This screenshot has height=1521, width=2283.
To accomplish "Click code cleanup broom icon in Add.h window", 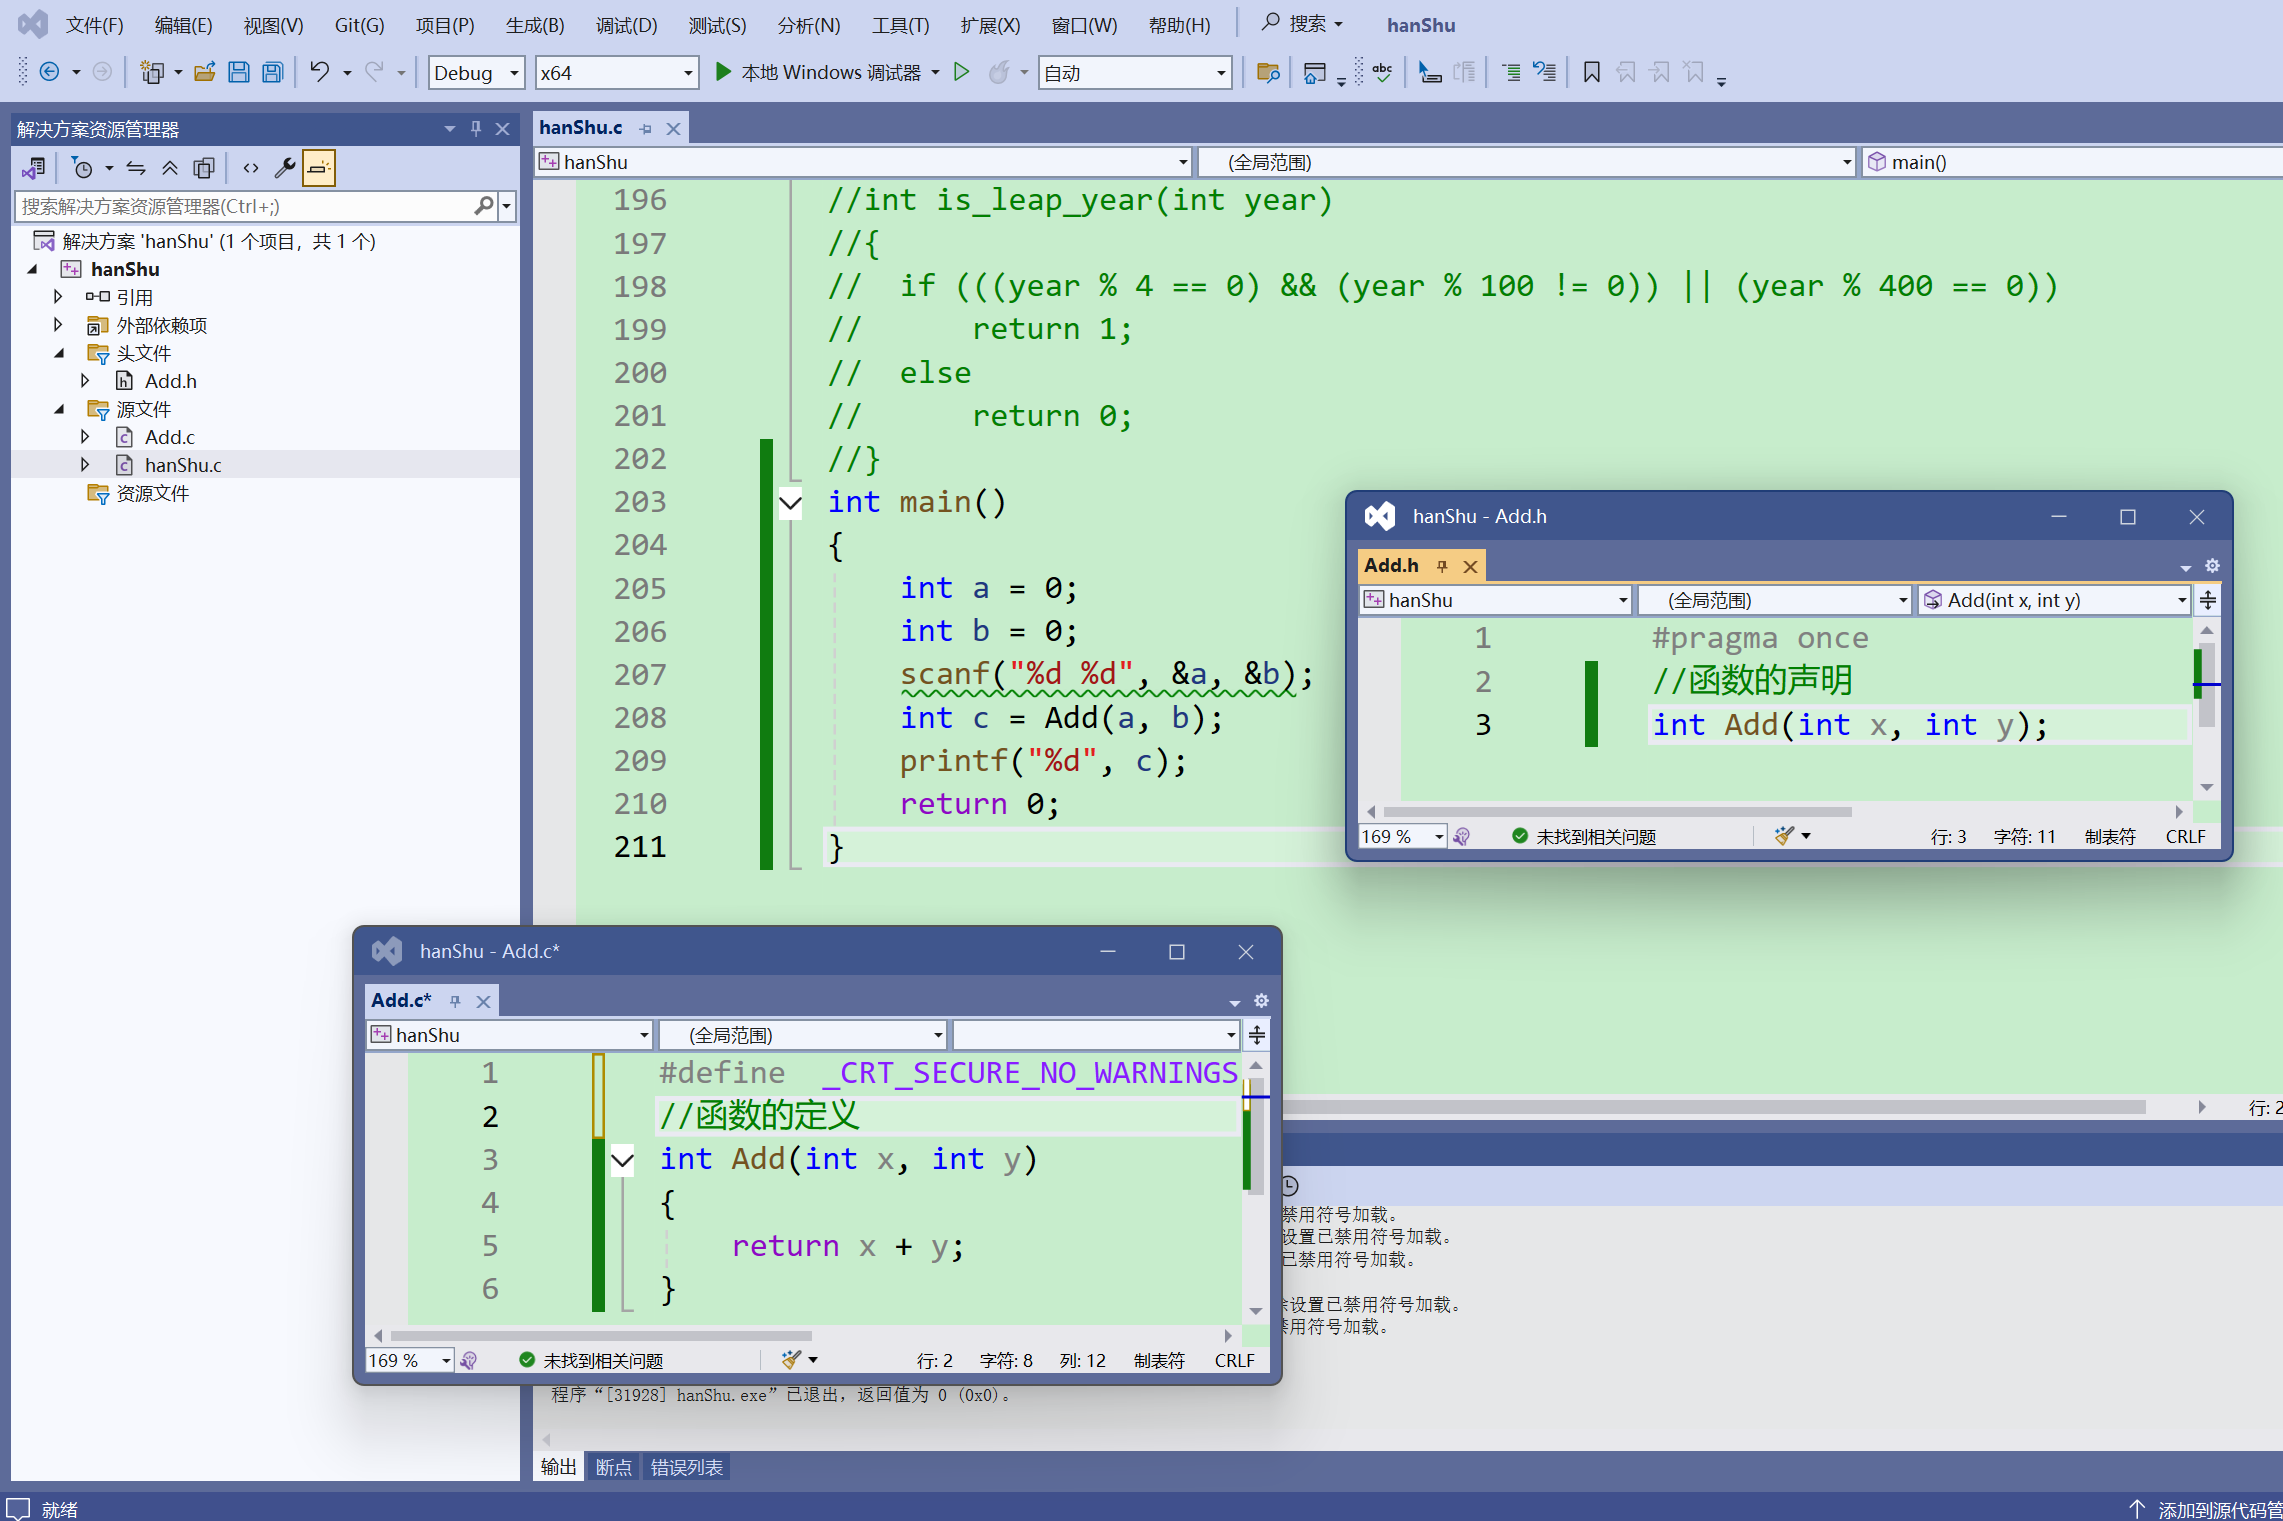I will tap(1785, 836).
